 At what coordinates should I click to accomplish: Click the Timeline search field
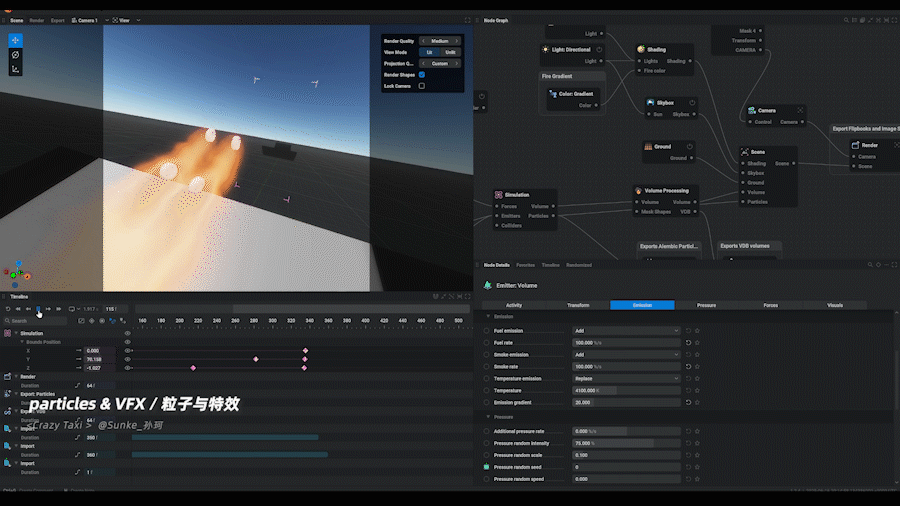pos(36,321)
